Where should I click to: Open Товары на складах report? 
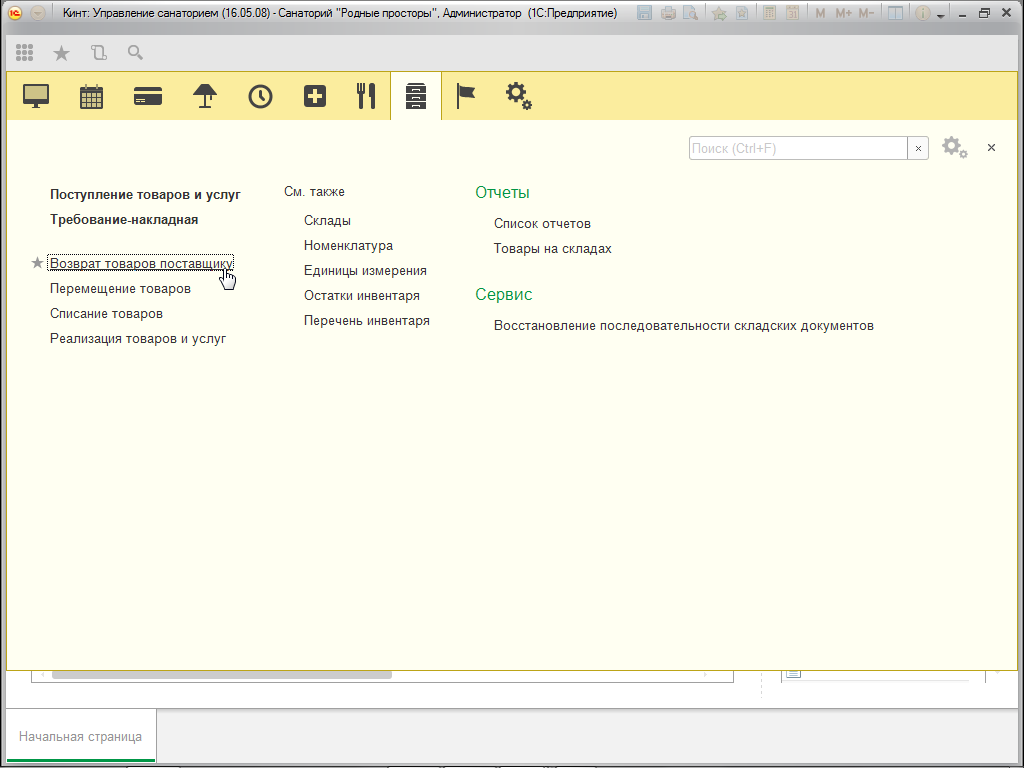click(552, 248)
